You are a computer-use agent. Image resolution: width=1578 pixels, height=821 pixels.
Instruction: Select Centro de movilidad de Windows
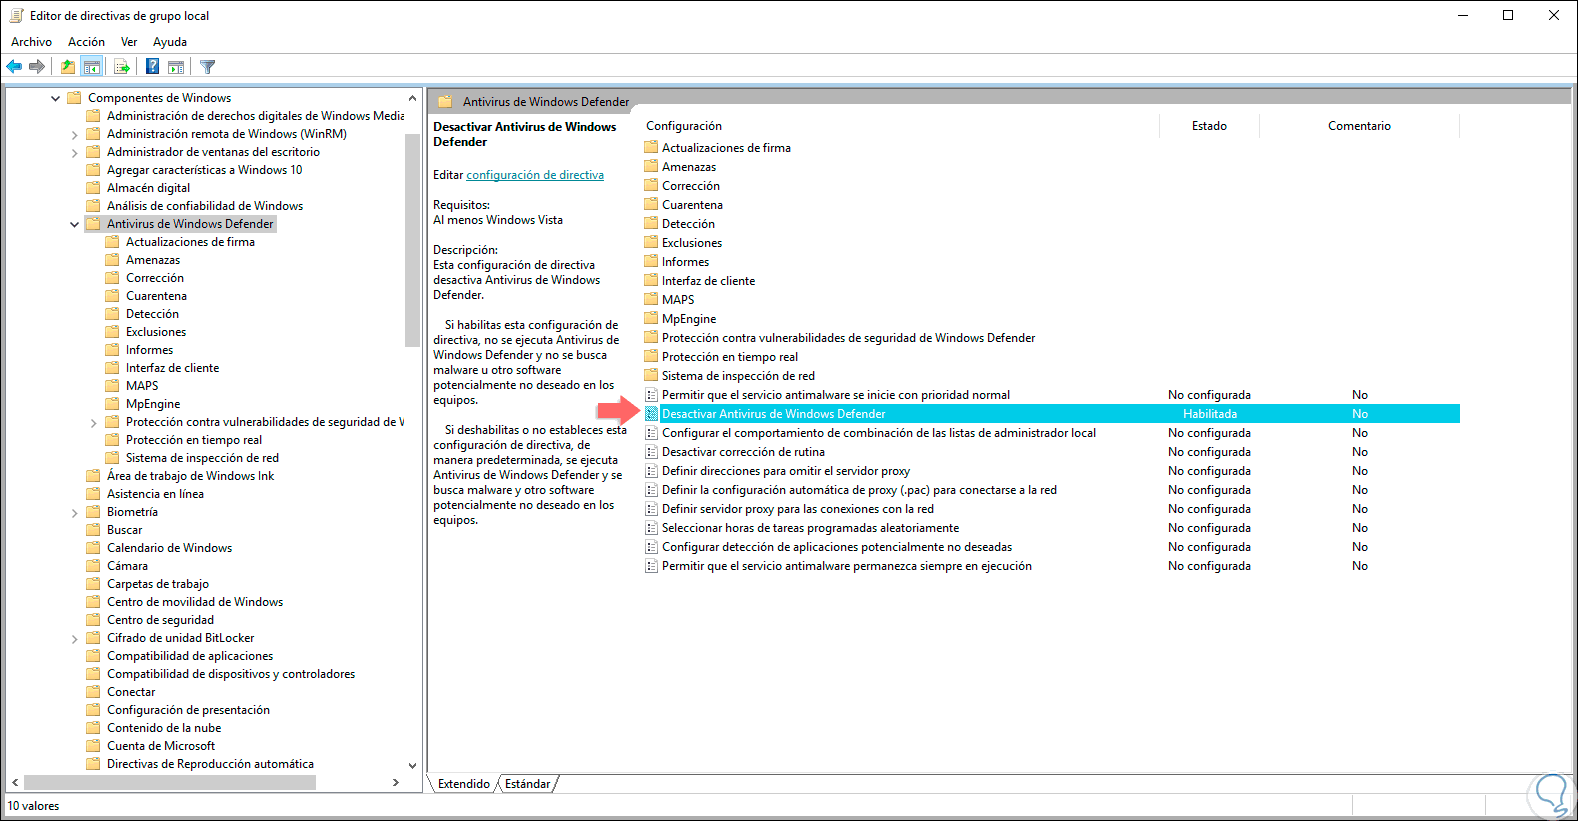click(195, 602)
